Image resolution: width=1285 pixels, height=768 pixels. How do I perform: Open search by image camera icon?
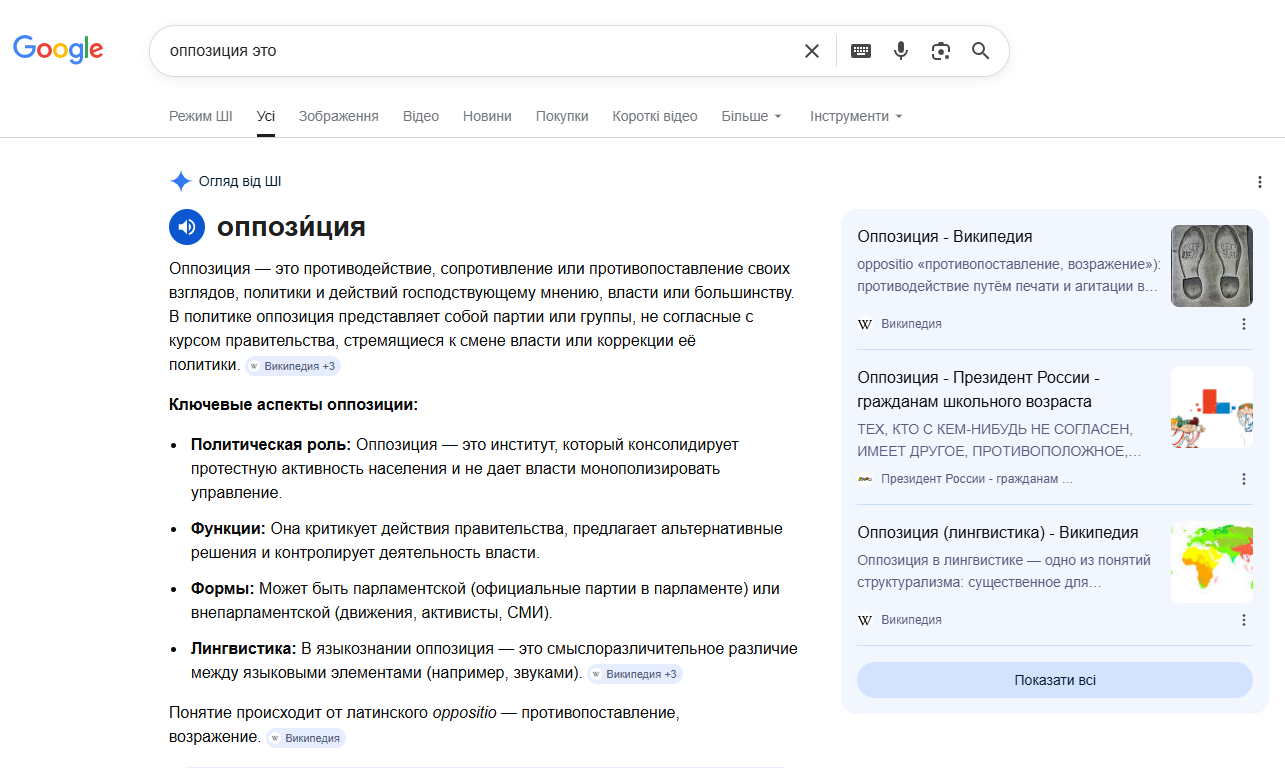click(940, 51)
